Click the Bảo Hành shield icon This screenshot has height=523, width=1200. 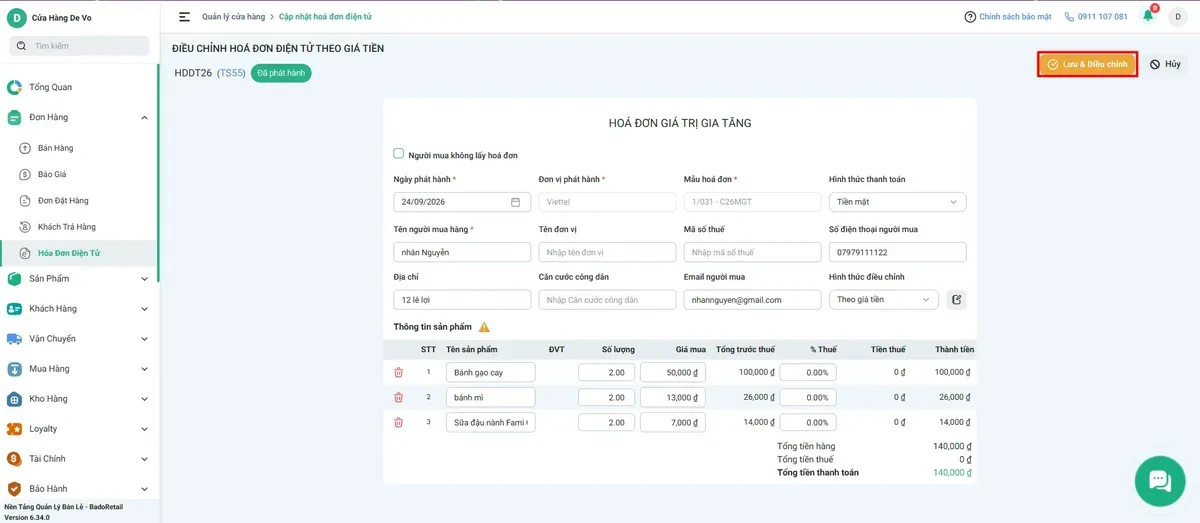[x=14, y=489]
